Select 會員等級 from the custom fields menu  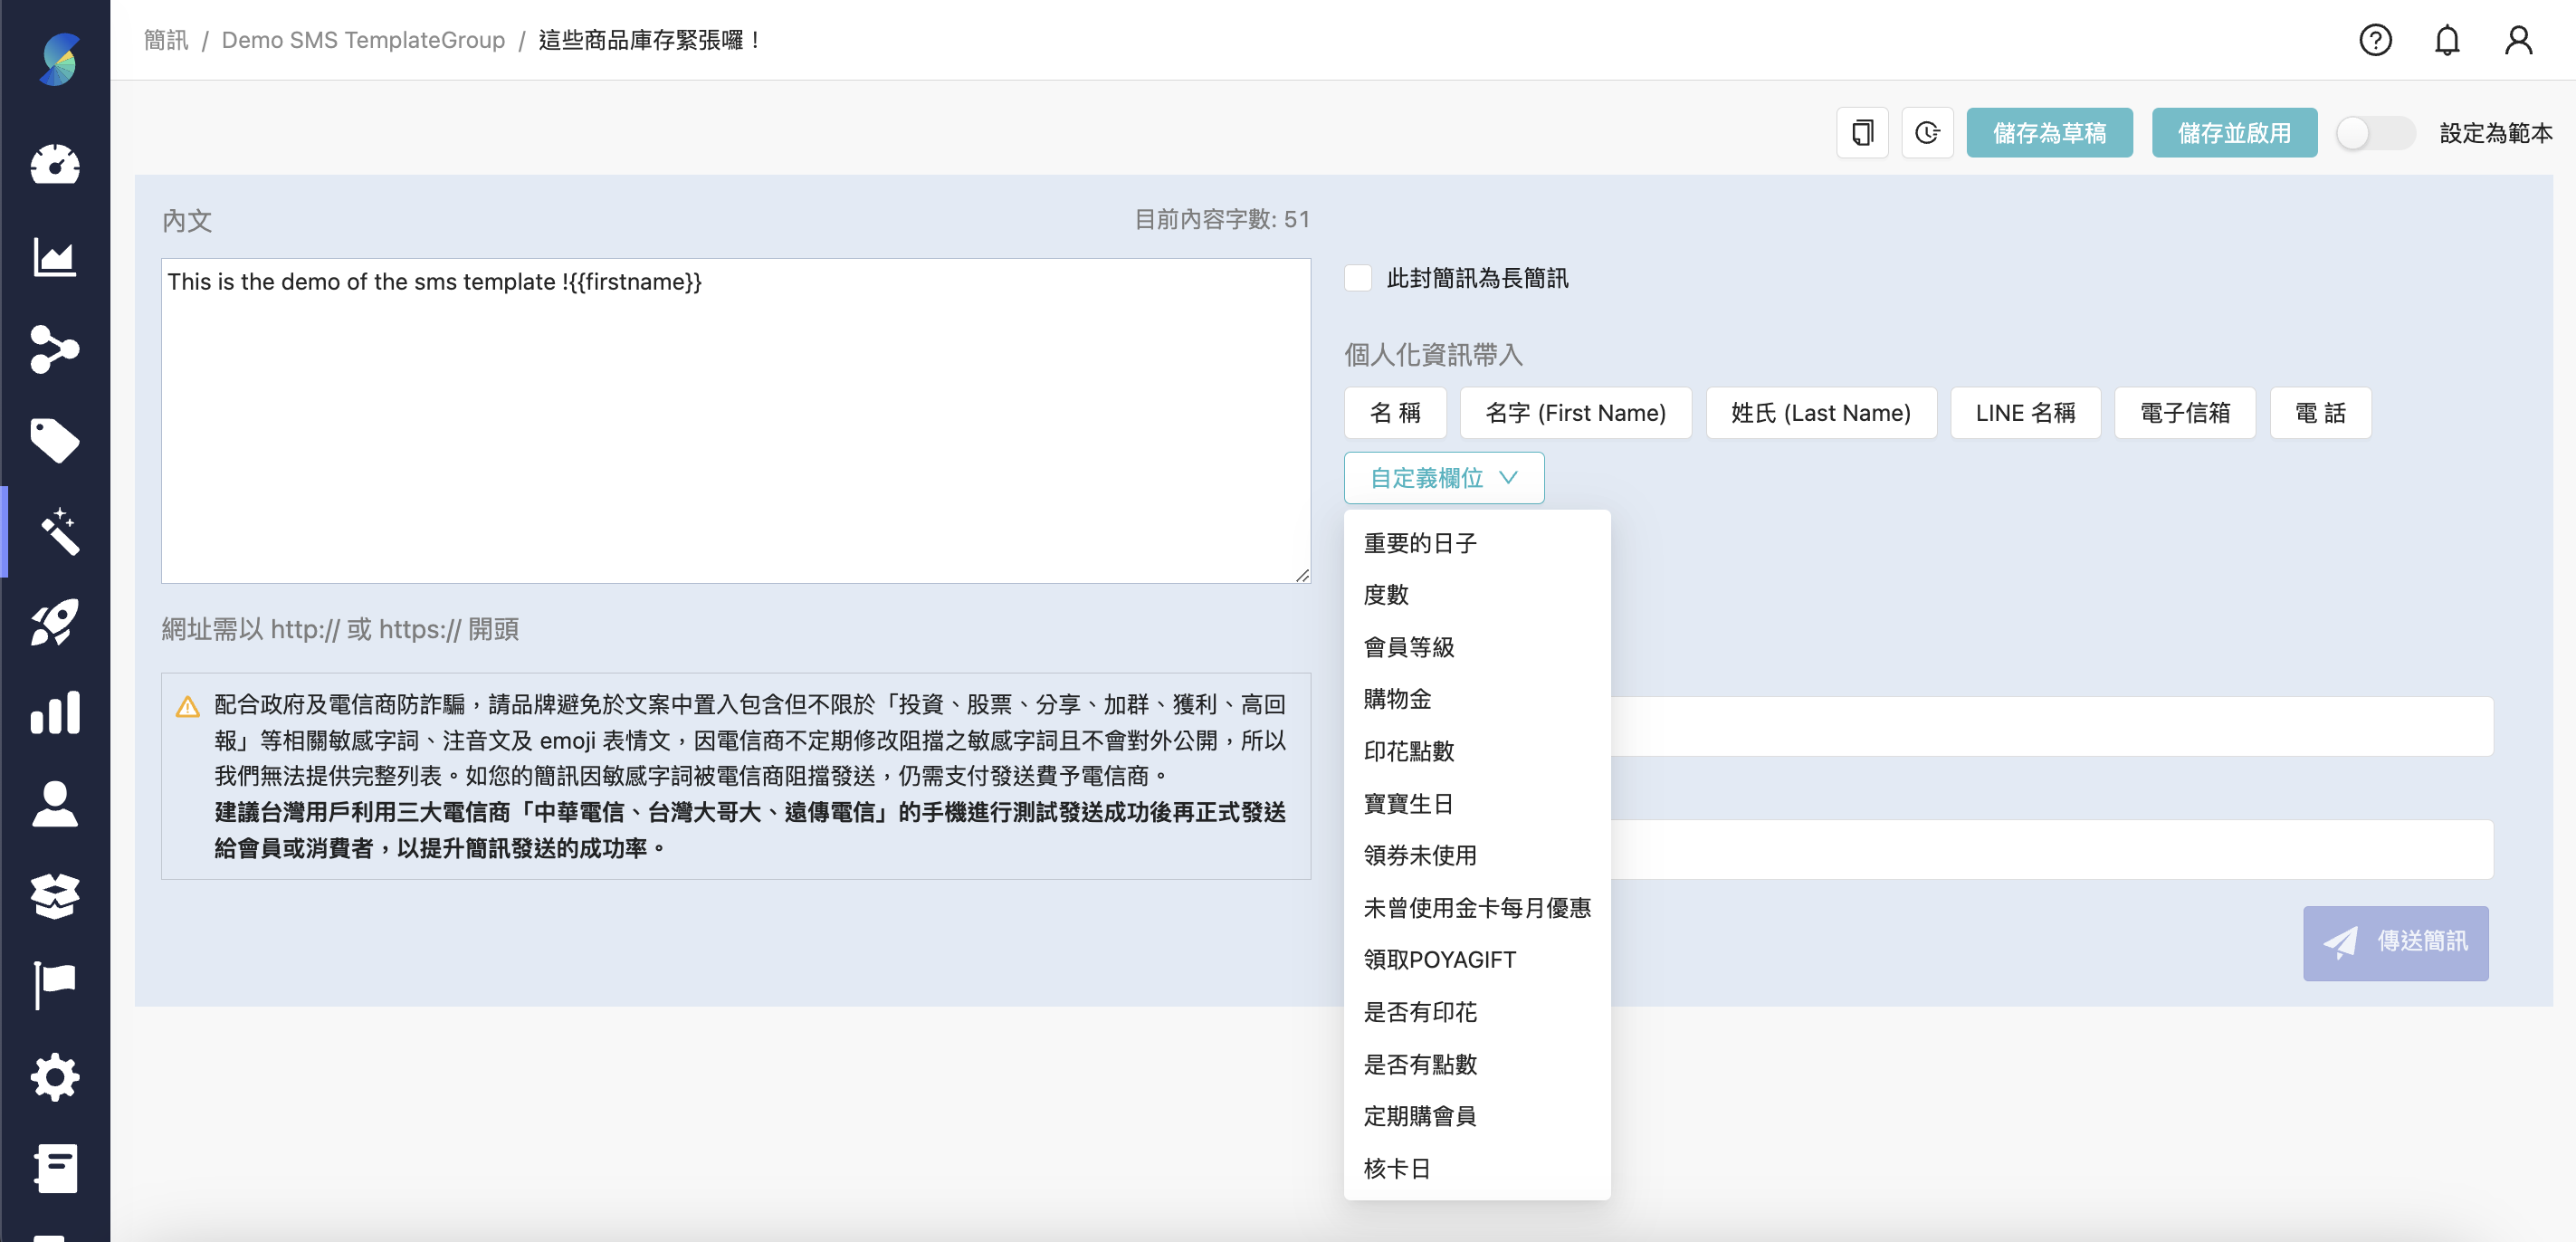click(x=1409, y=647)
